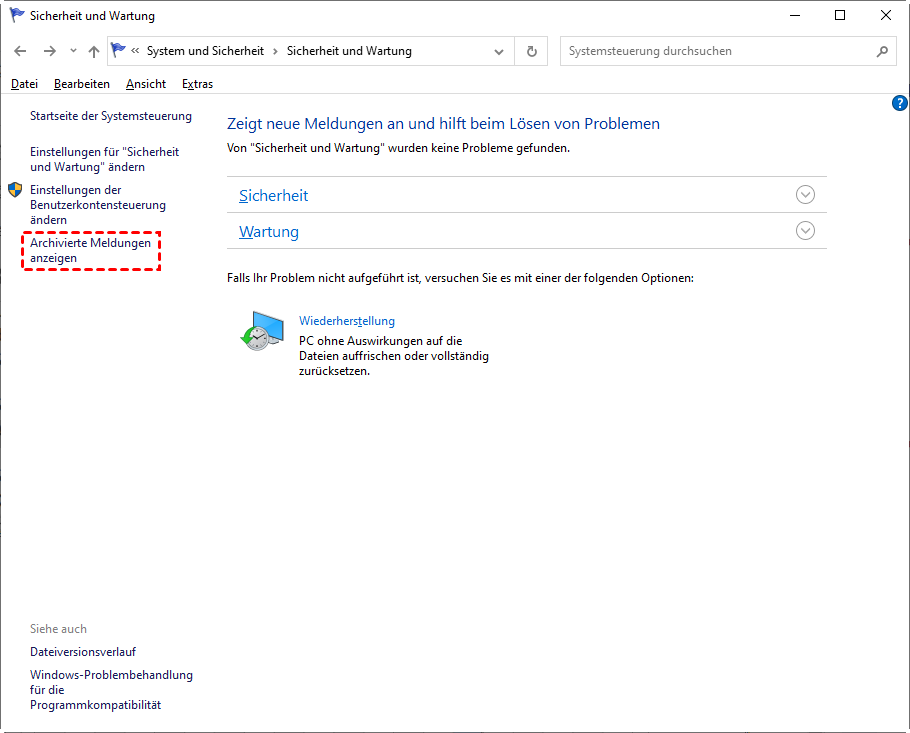Open Einstellungen für "Sicherheit und Wartung" ändern
The height and width of the screenshot is (733, 910).
pos(104,159)
